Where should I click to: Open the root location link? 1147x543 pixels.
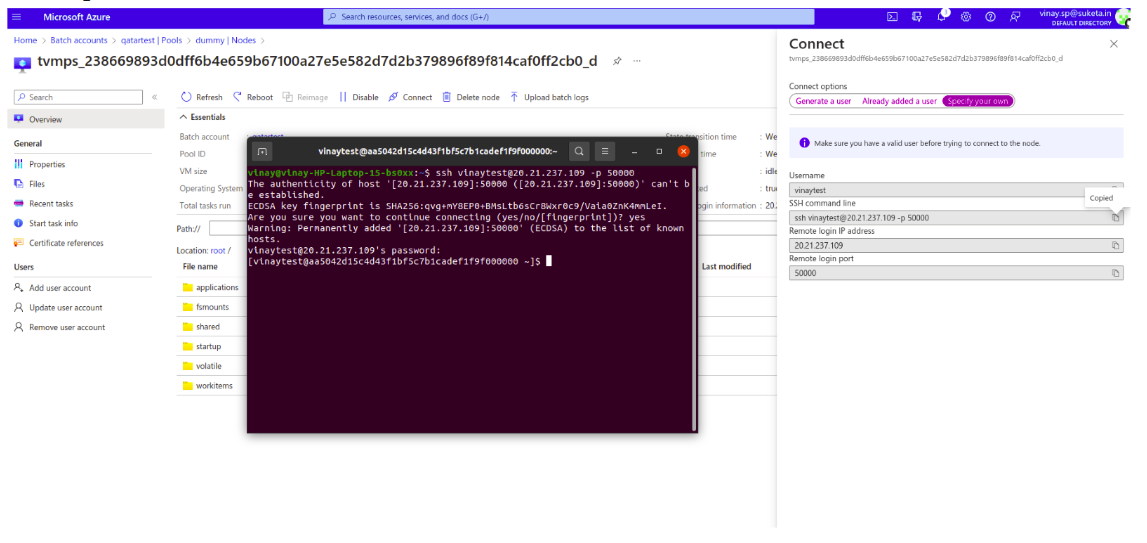pos(218,250)
